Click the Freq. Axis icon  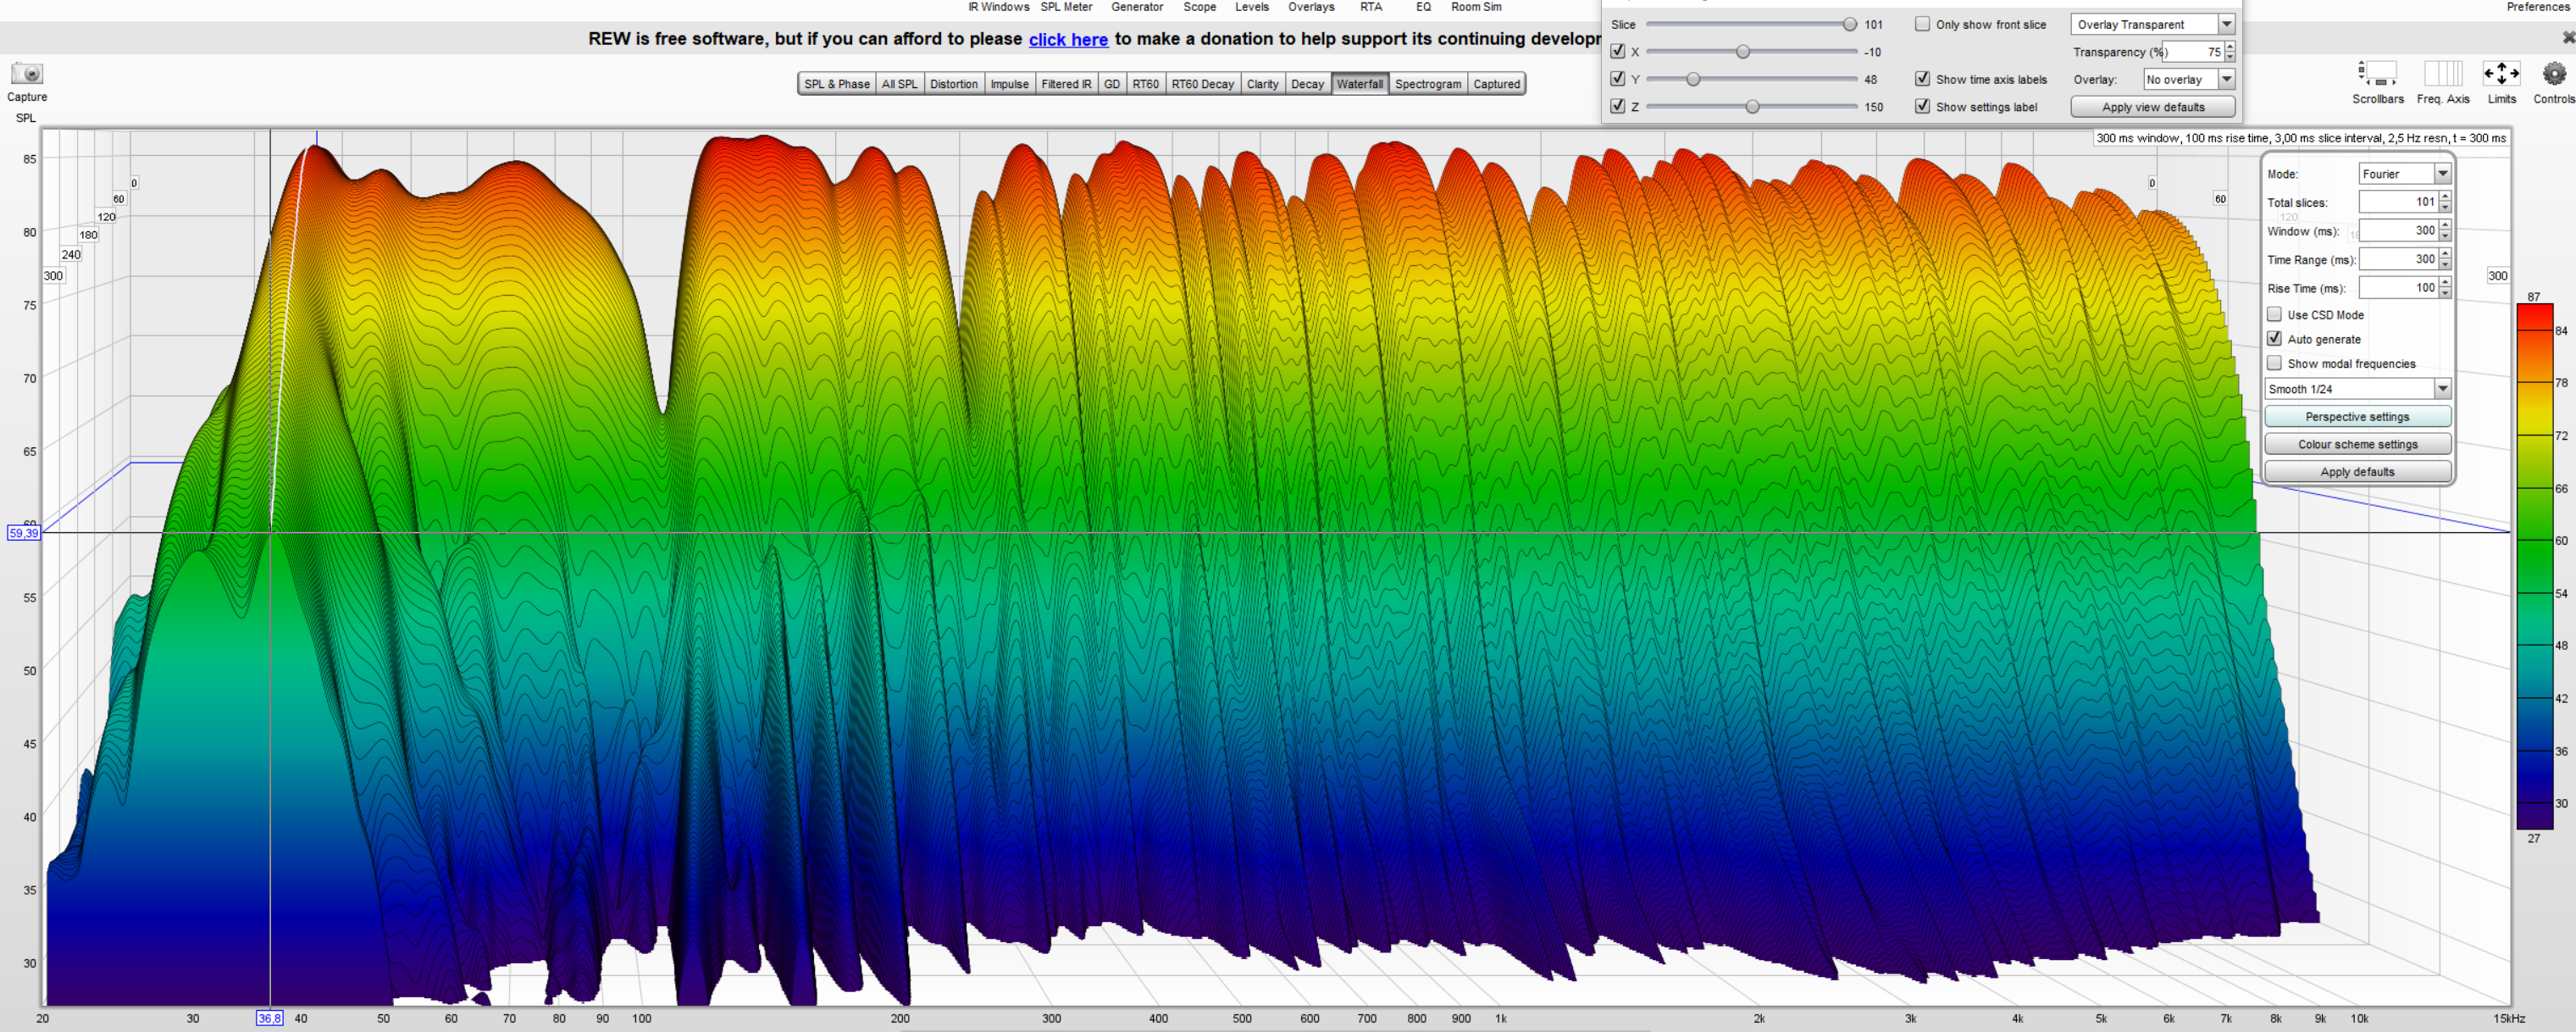pyautogui.click(x=2442, y=74)
